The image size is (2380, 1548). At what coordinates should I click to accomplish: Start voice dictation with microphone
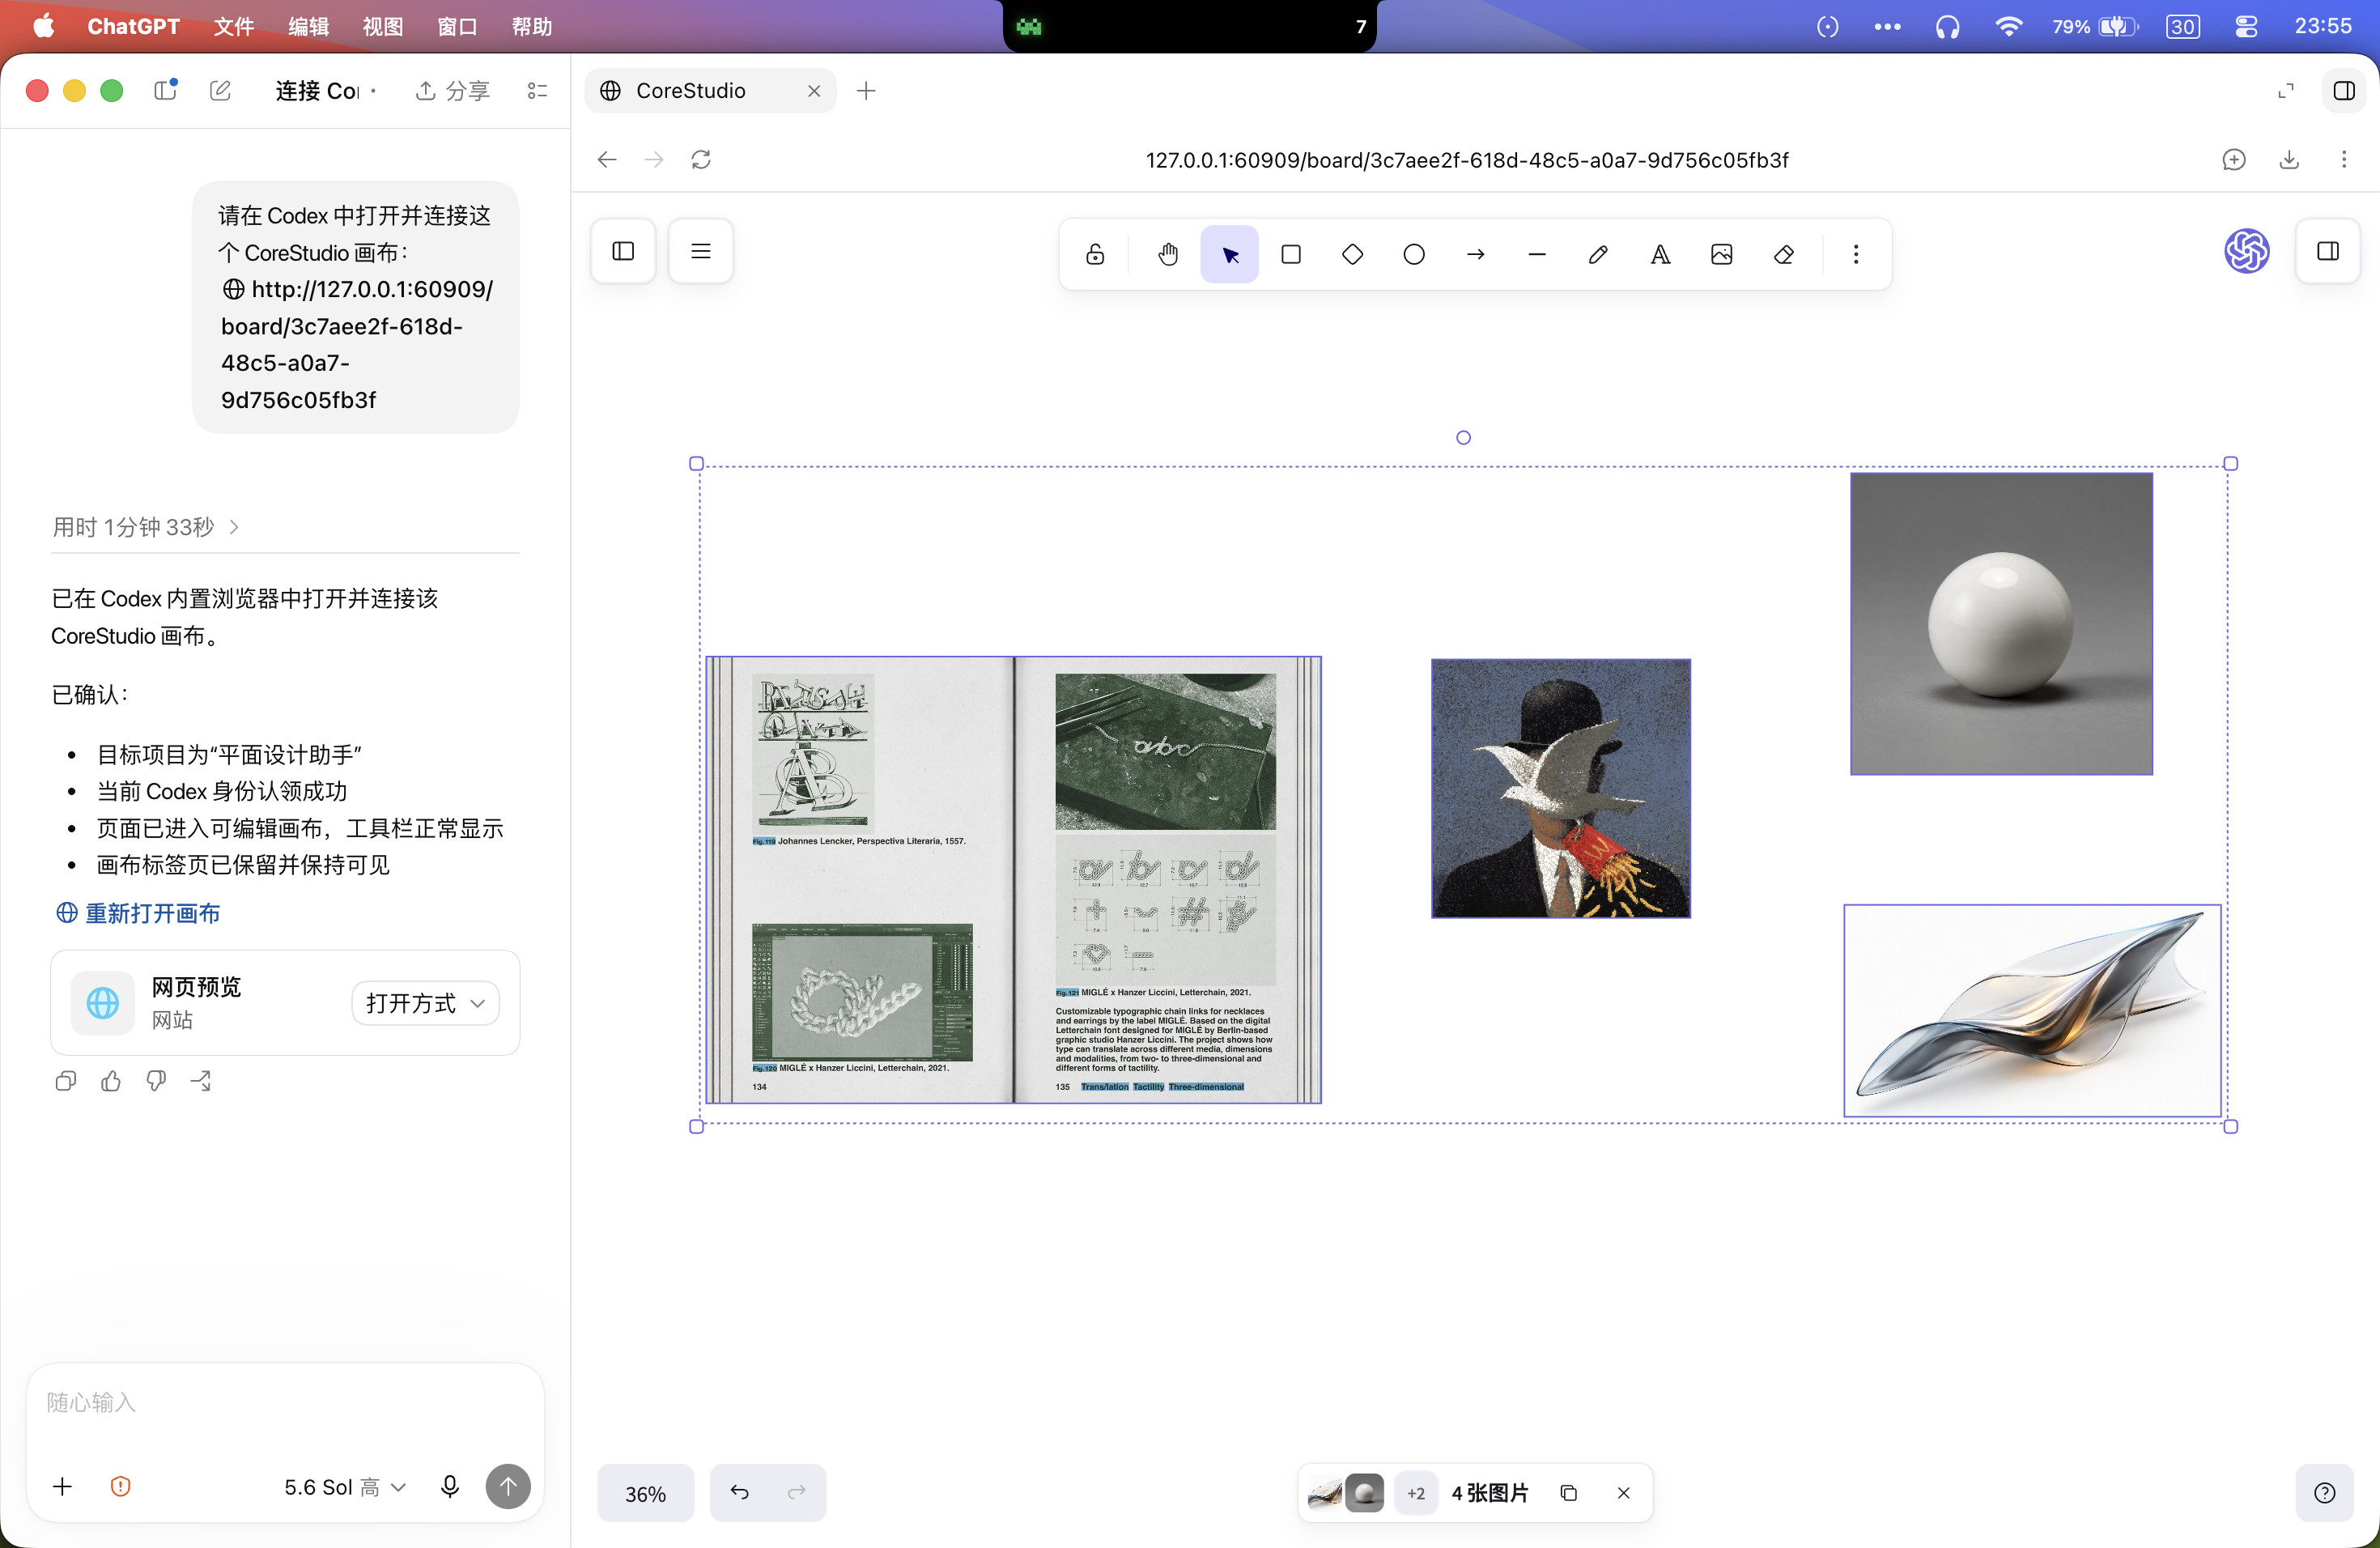coord(450,1487)
